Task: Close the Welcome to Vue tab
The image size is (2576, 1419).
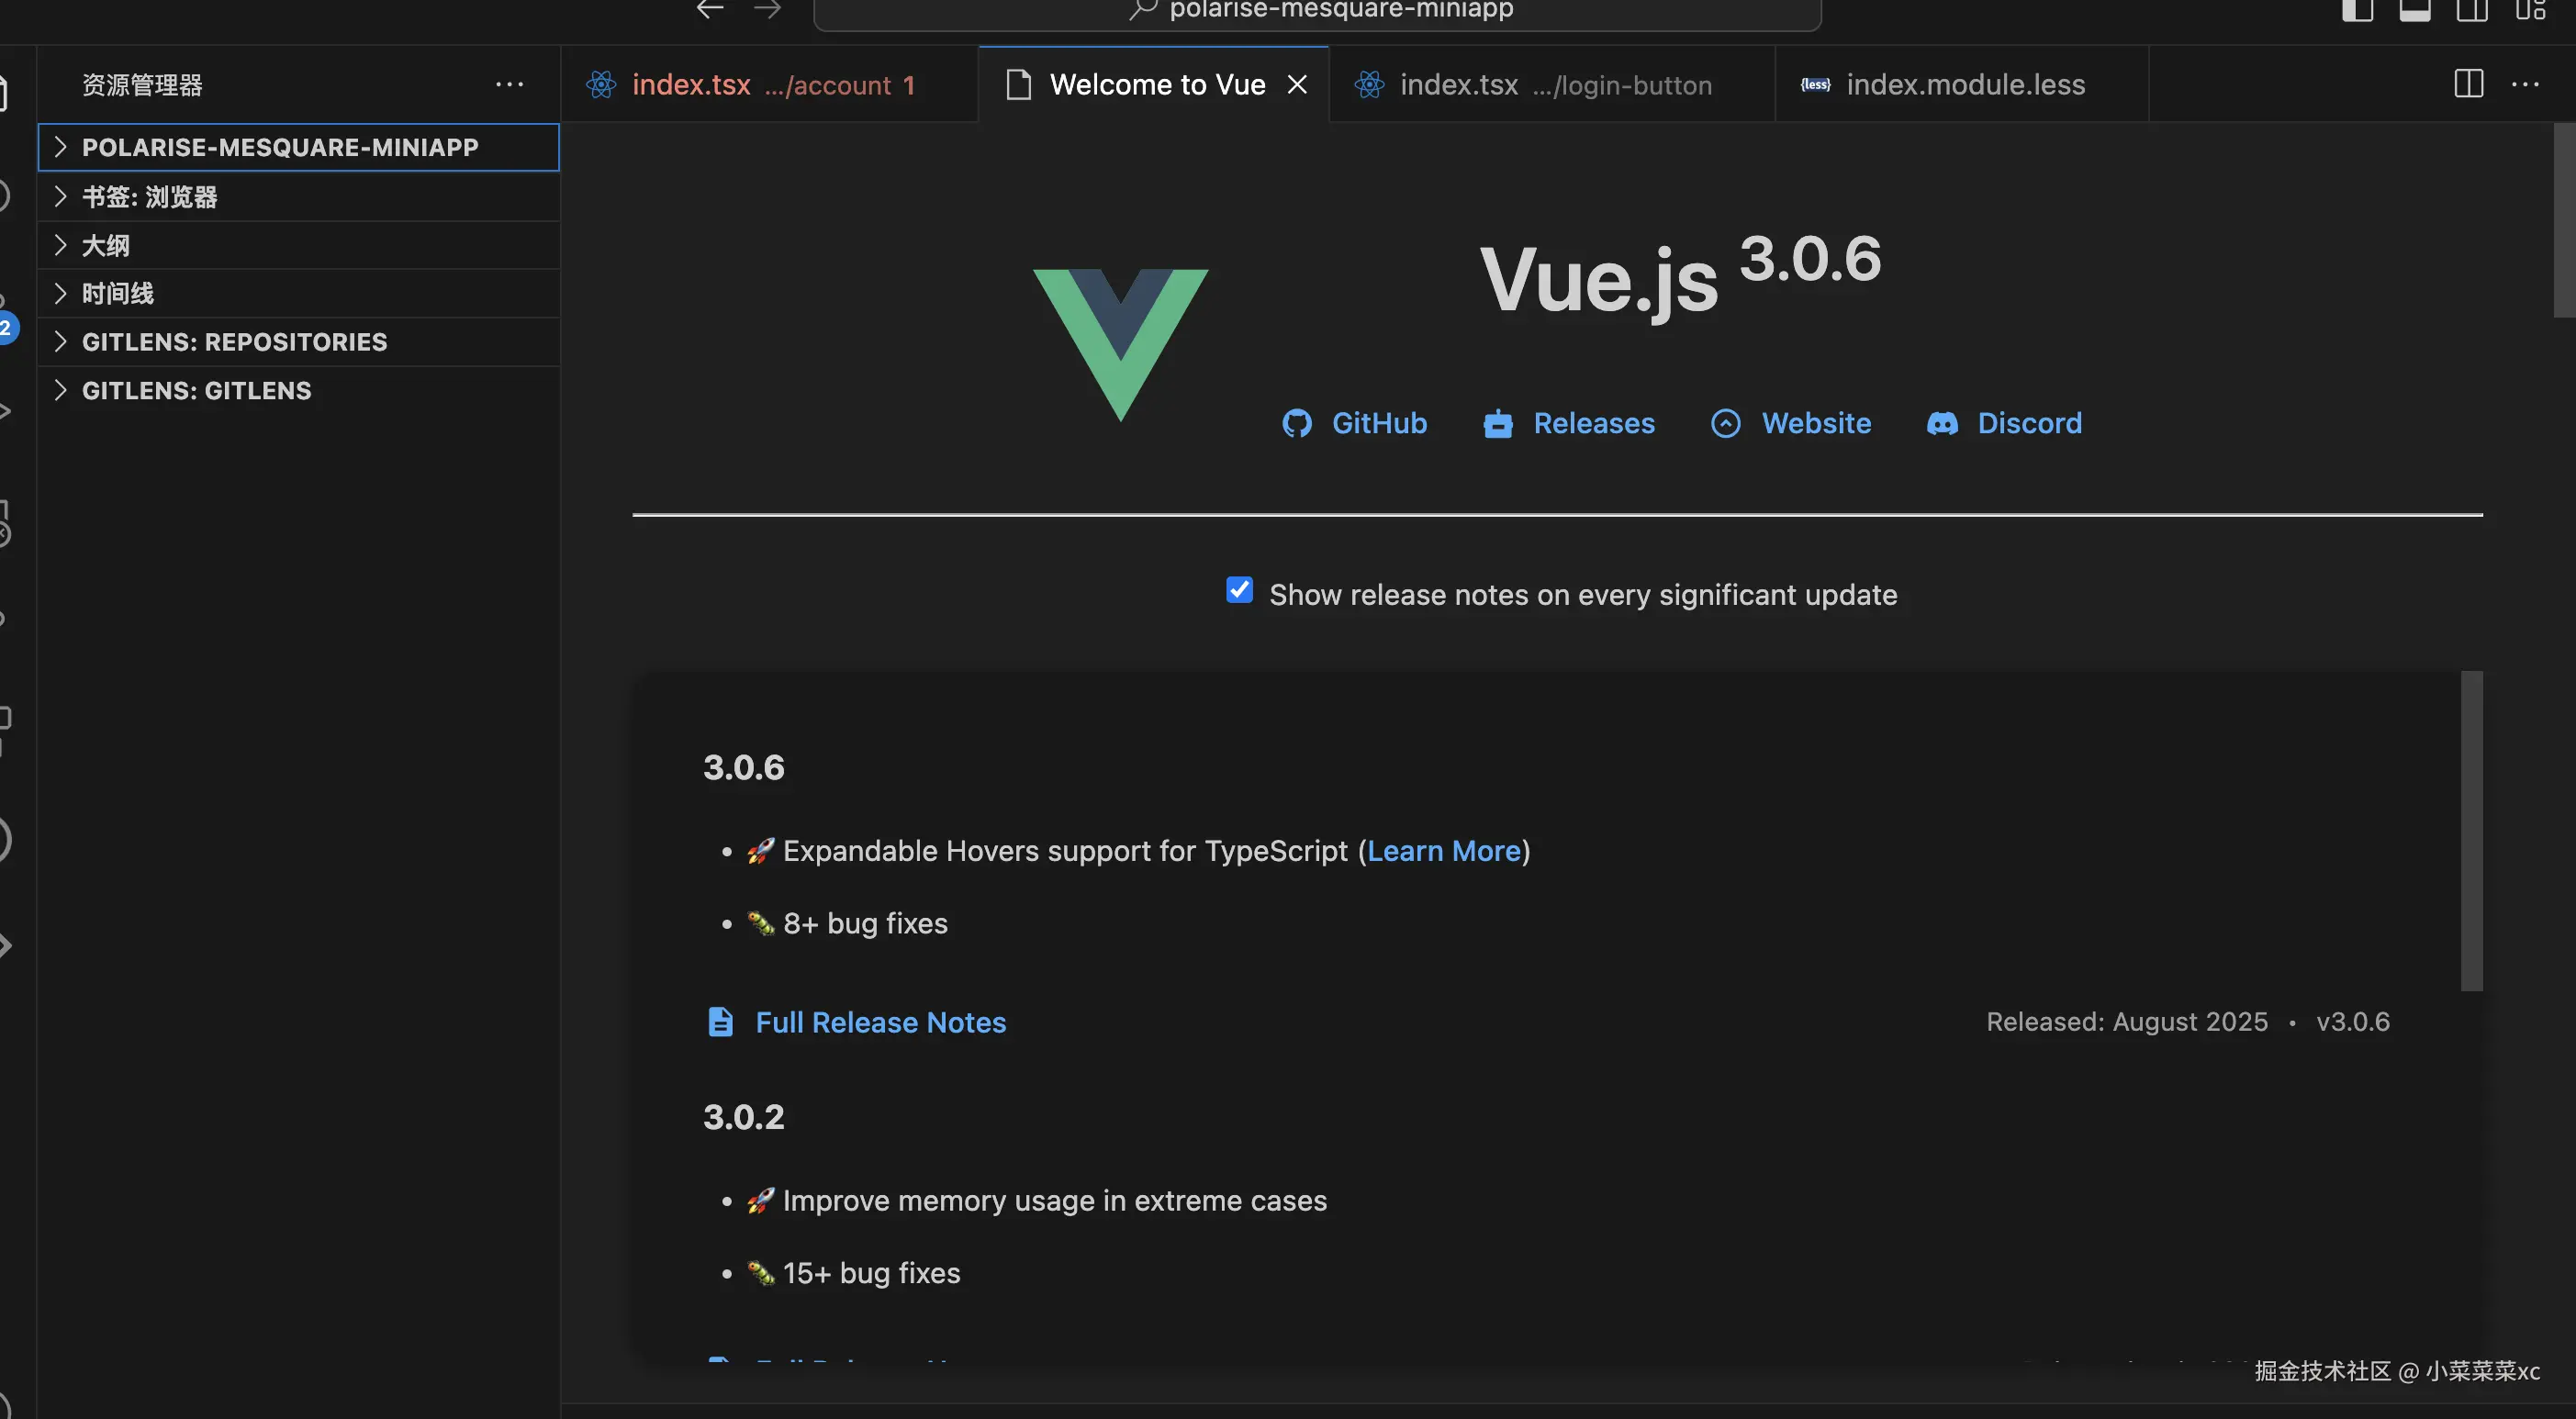Action: (x=1297, y=85)
